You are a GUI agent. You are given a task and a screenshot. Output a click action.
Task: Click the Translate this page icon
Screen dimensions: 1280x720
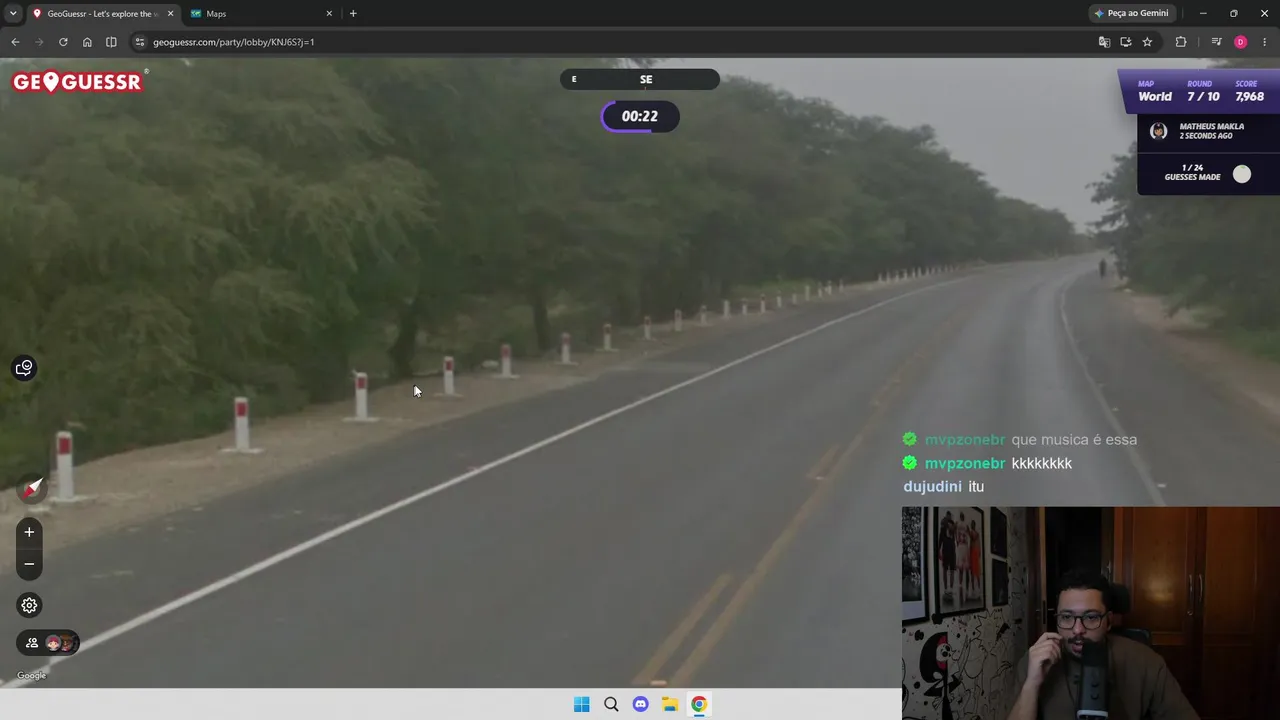[x=1104, y=42]
